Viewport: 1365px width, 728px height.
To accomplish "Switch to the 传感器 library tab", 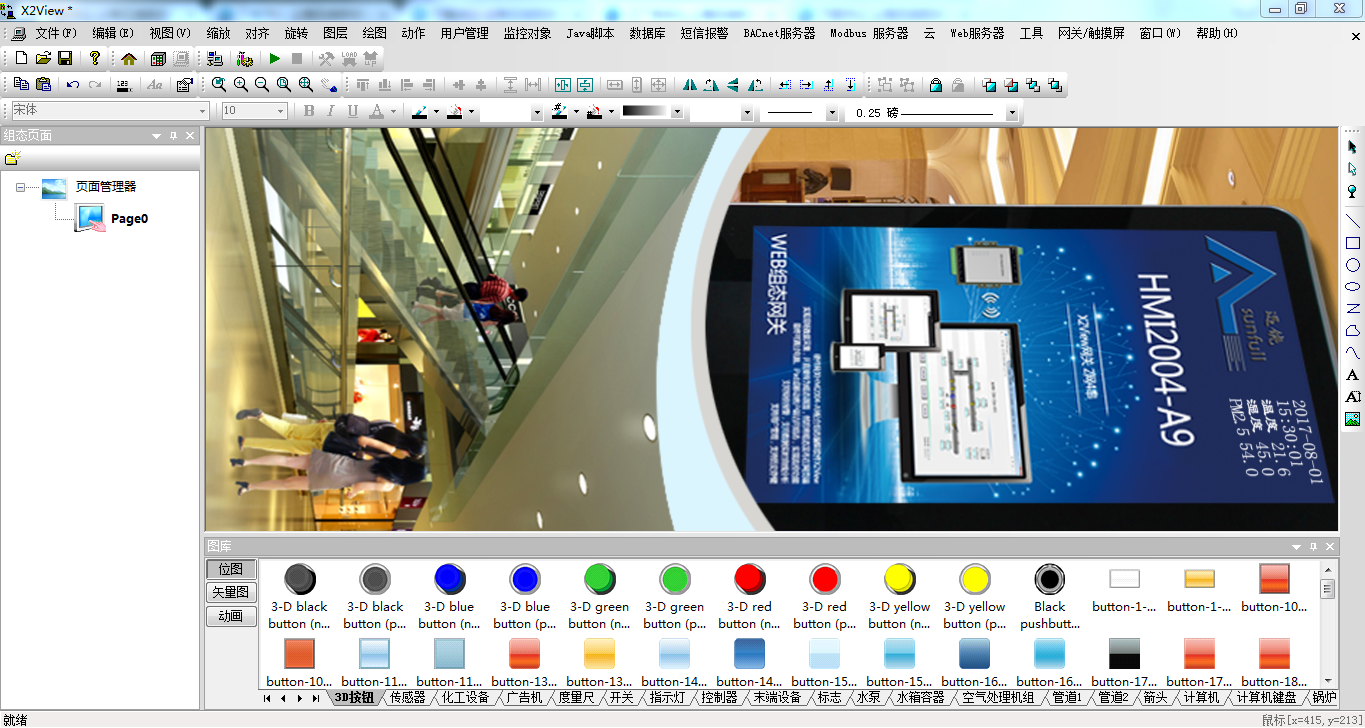I will point(408,697).
